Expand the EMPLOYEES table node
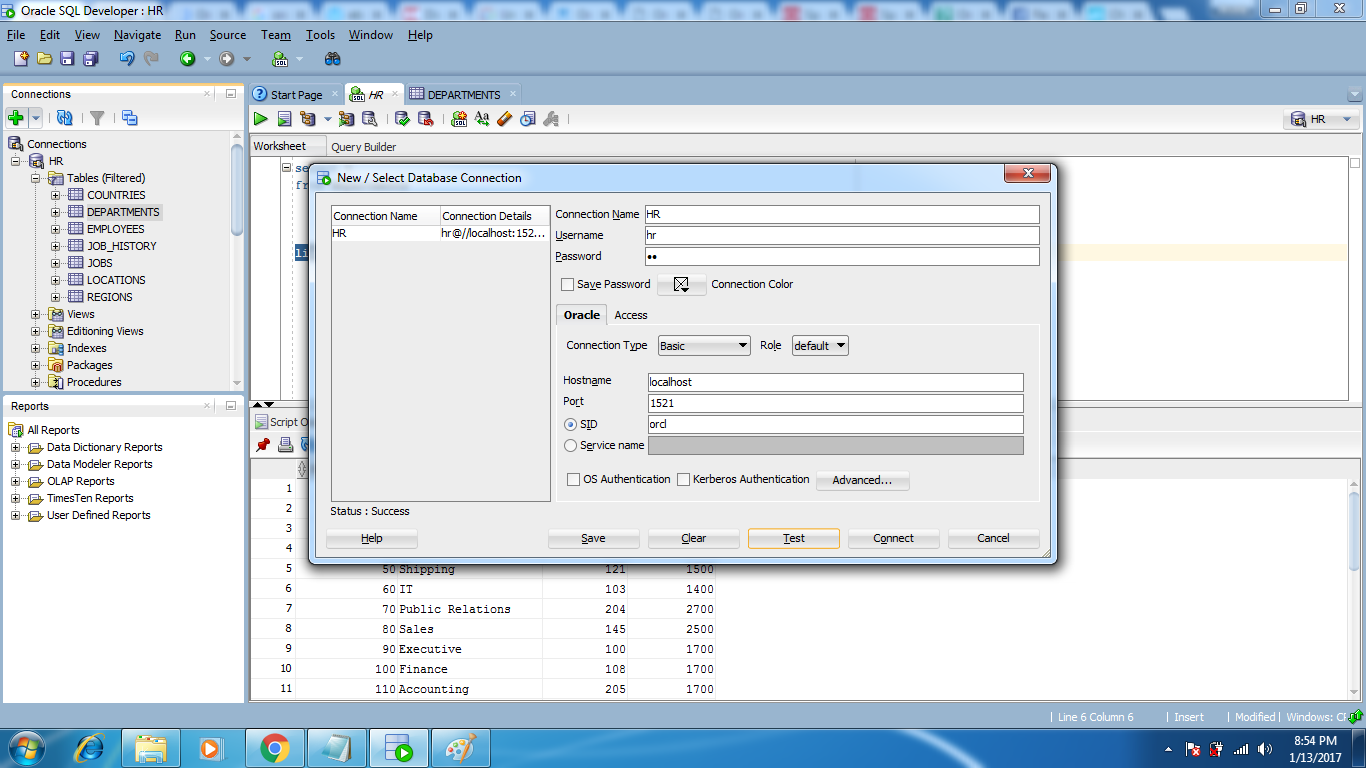The width and height of the screenshot is (1366, 768). [57, 229]
